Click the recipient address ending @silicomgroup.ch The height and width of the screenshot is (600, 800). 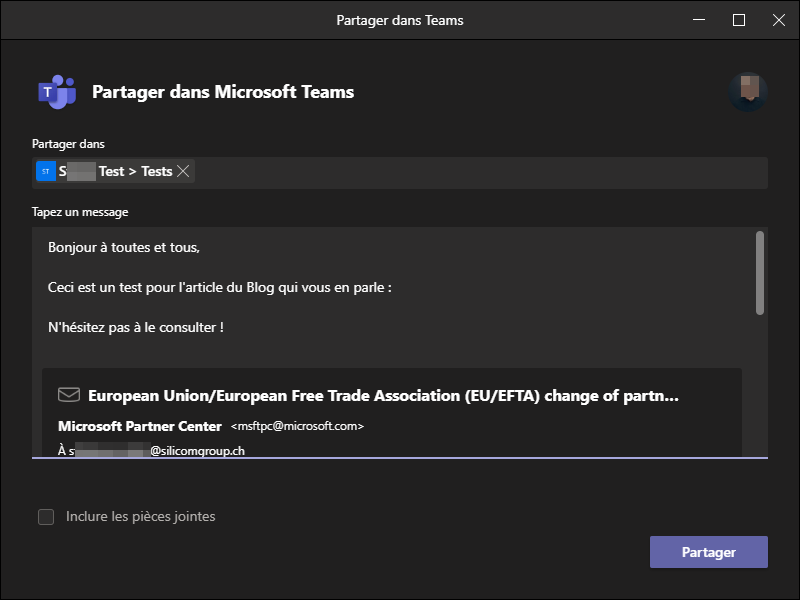(152, 451)
